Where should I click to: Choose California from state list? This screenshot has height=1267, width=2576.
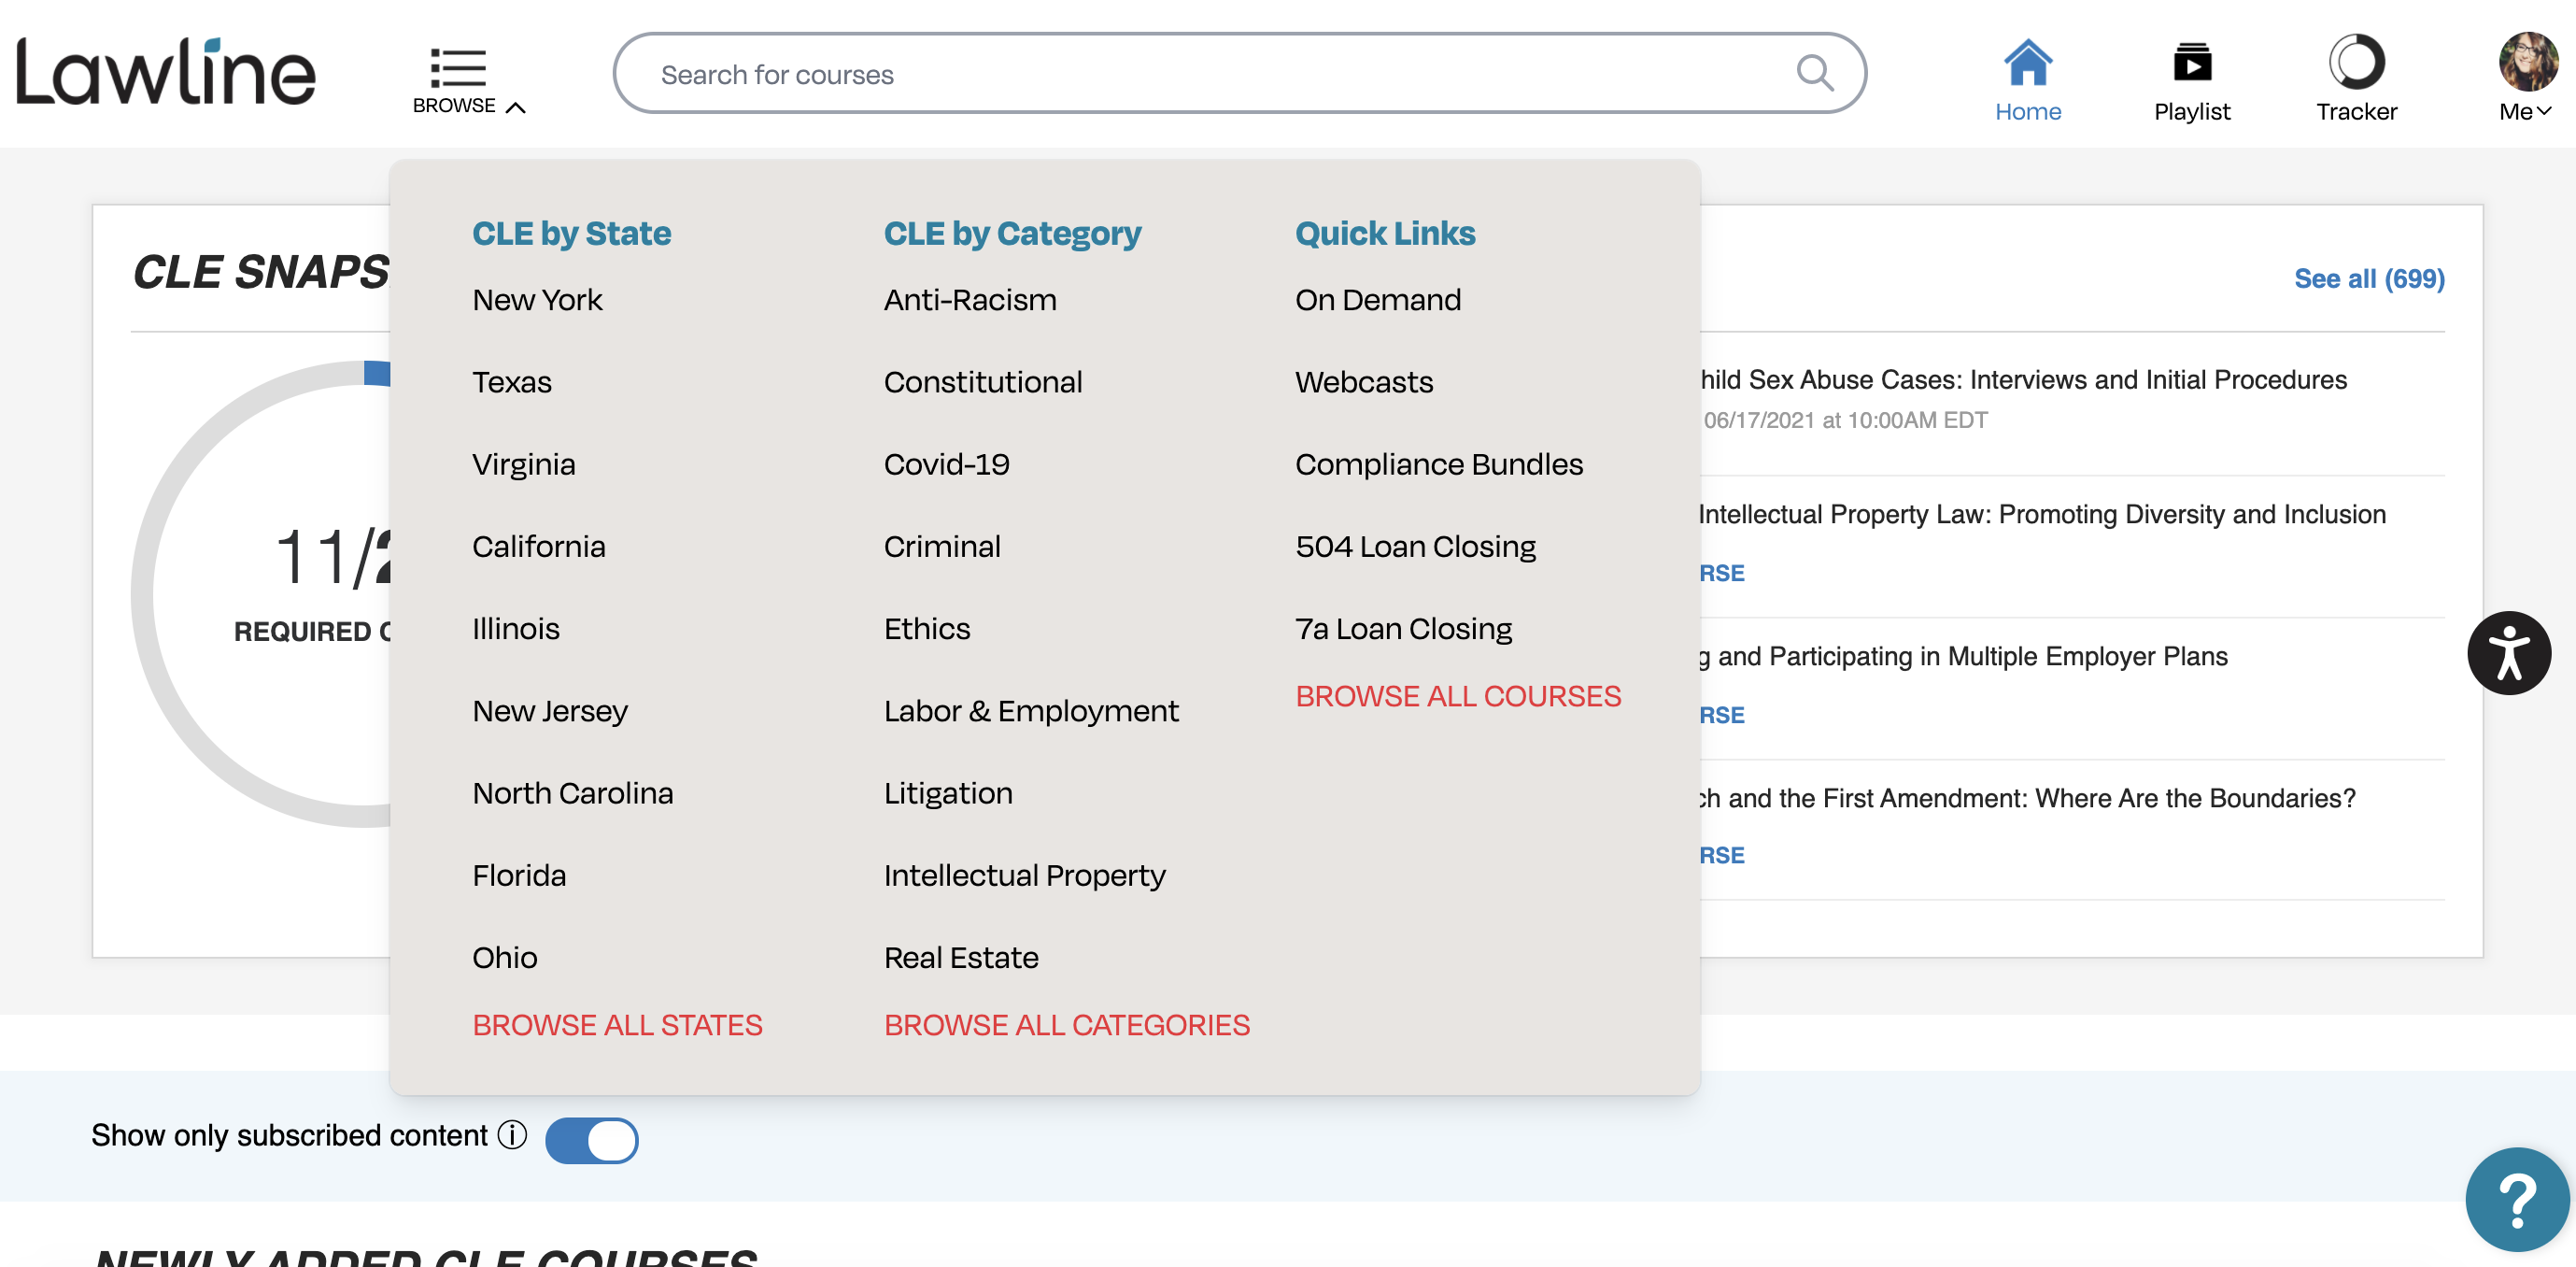(539, 546)
